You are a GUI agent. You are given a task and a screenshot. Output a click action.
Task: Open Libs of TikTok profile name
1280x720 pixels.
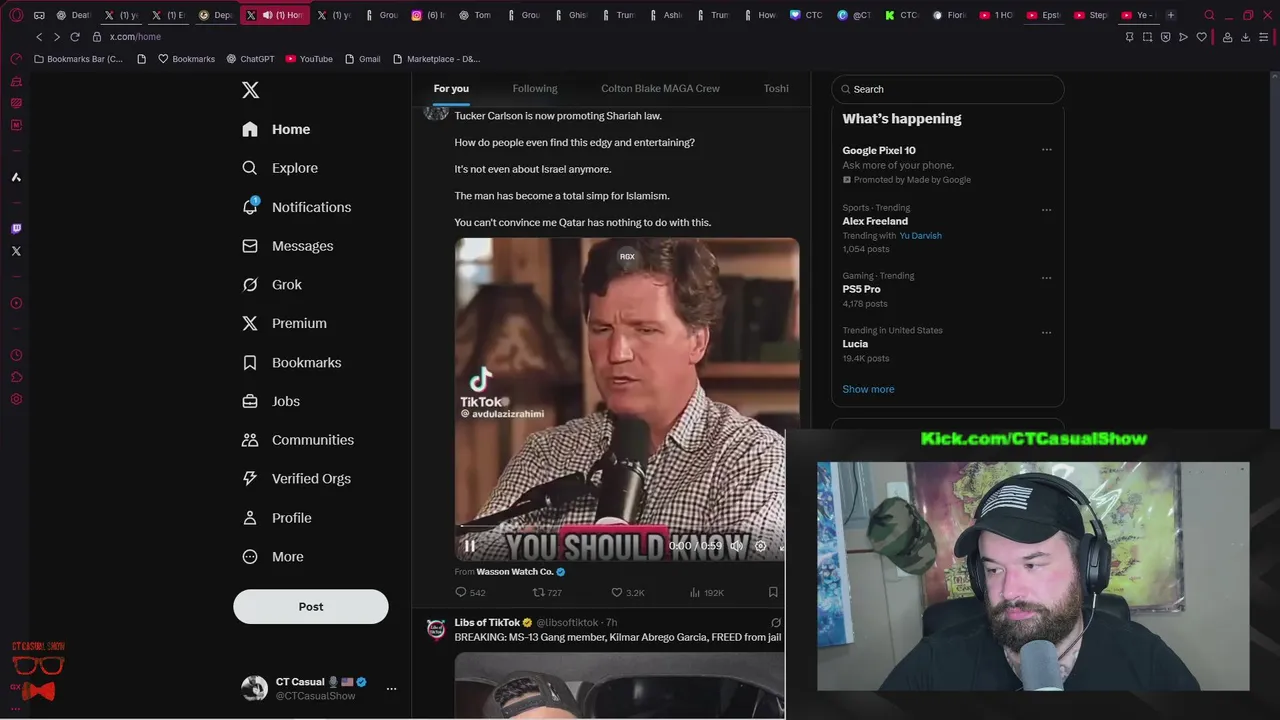pos(487,623)
